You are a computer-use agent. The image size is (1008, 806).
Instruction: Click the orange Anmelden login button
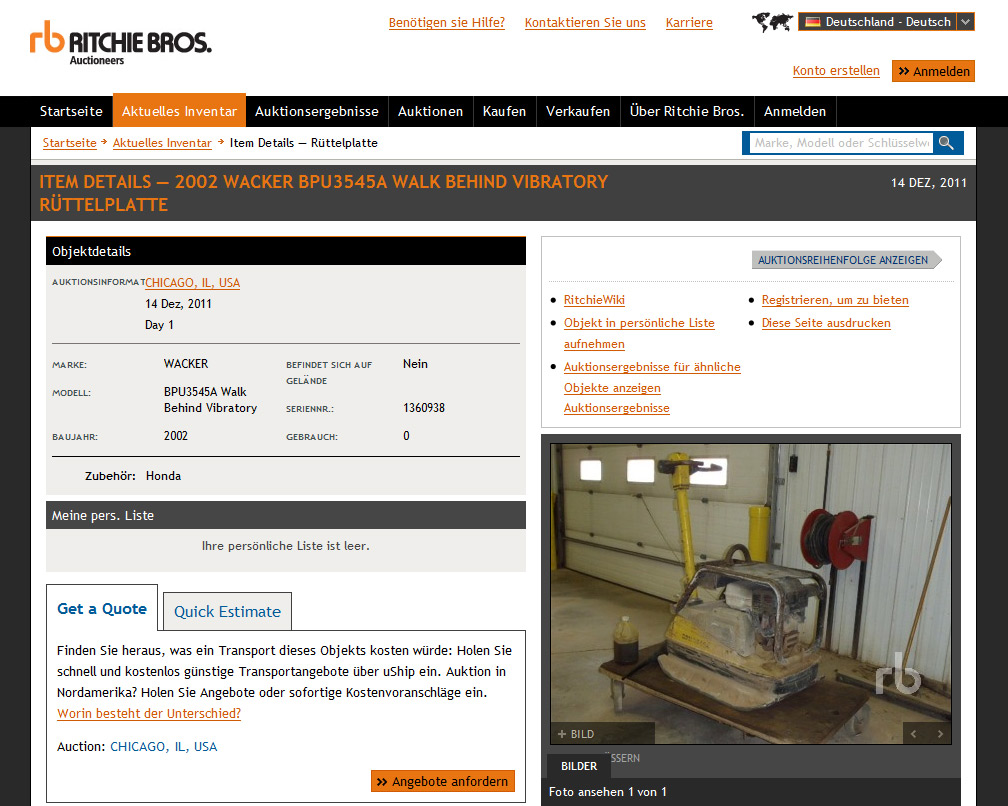(x=933, y=71)
